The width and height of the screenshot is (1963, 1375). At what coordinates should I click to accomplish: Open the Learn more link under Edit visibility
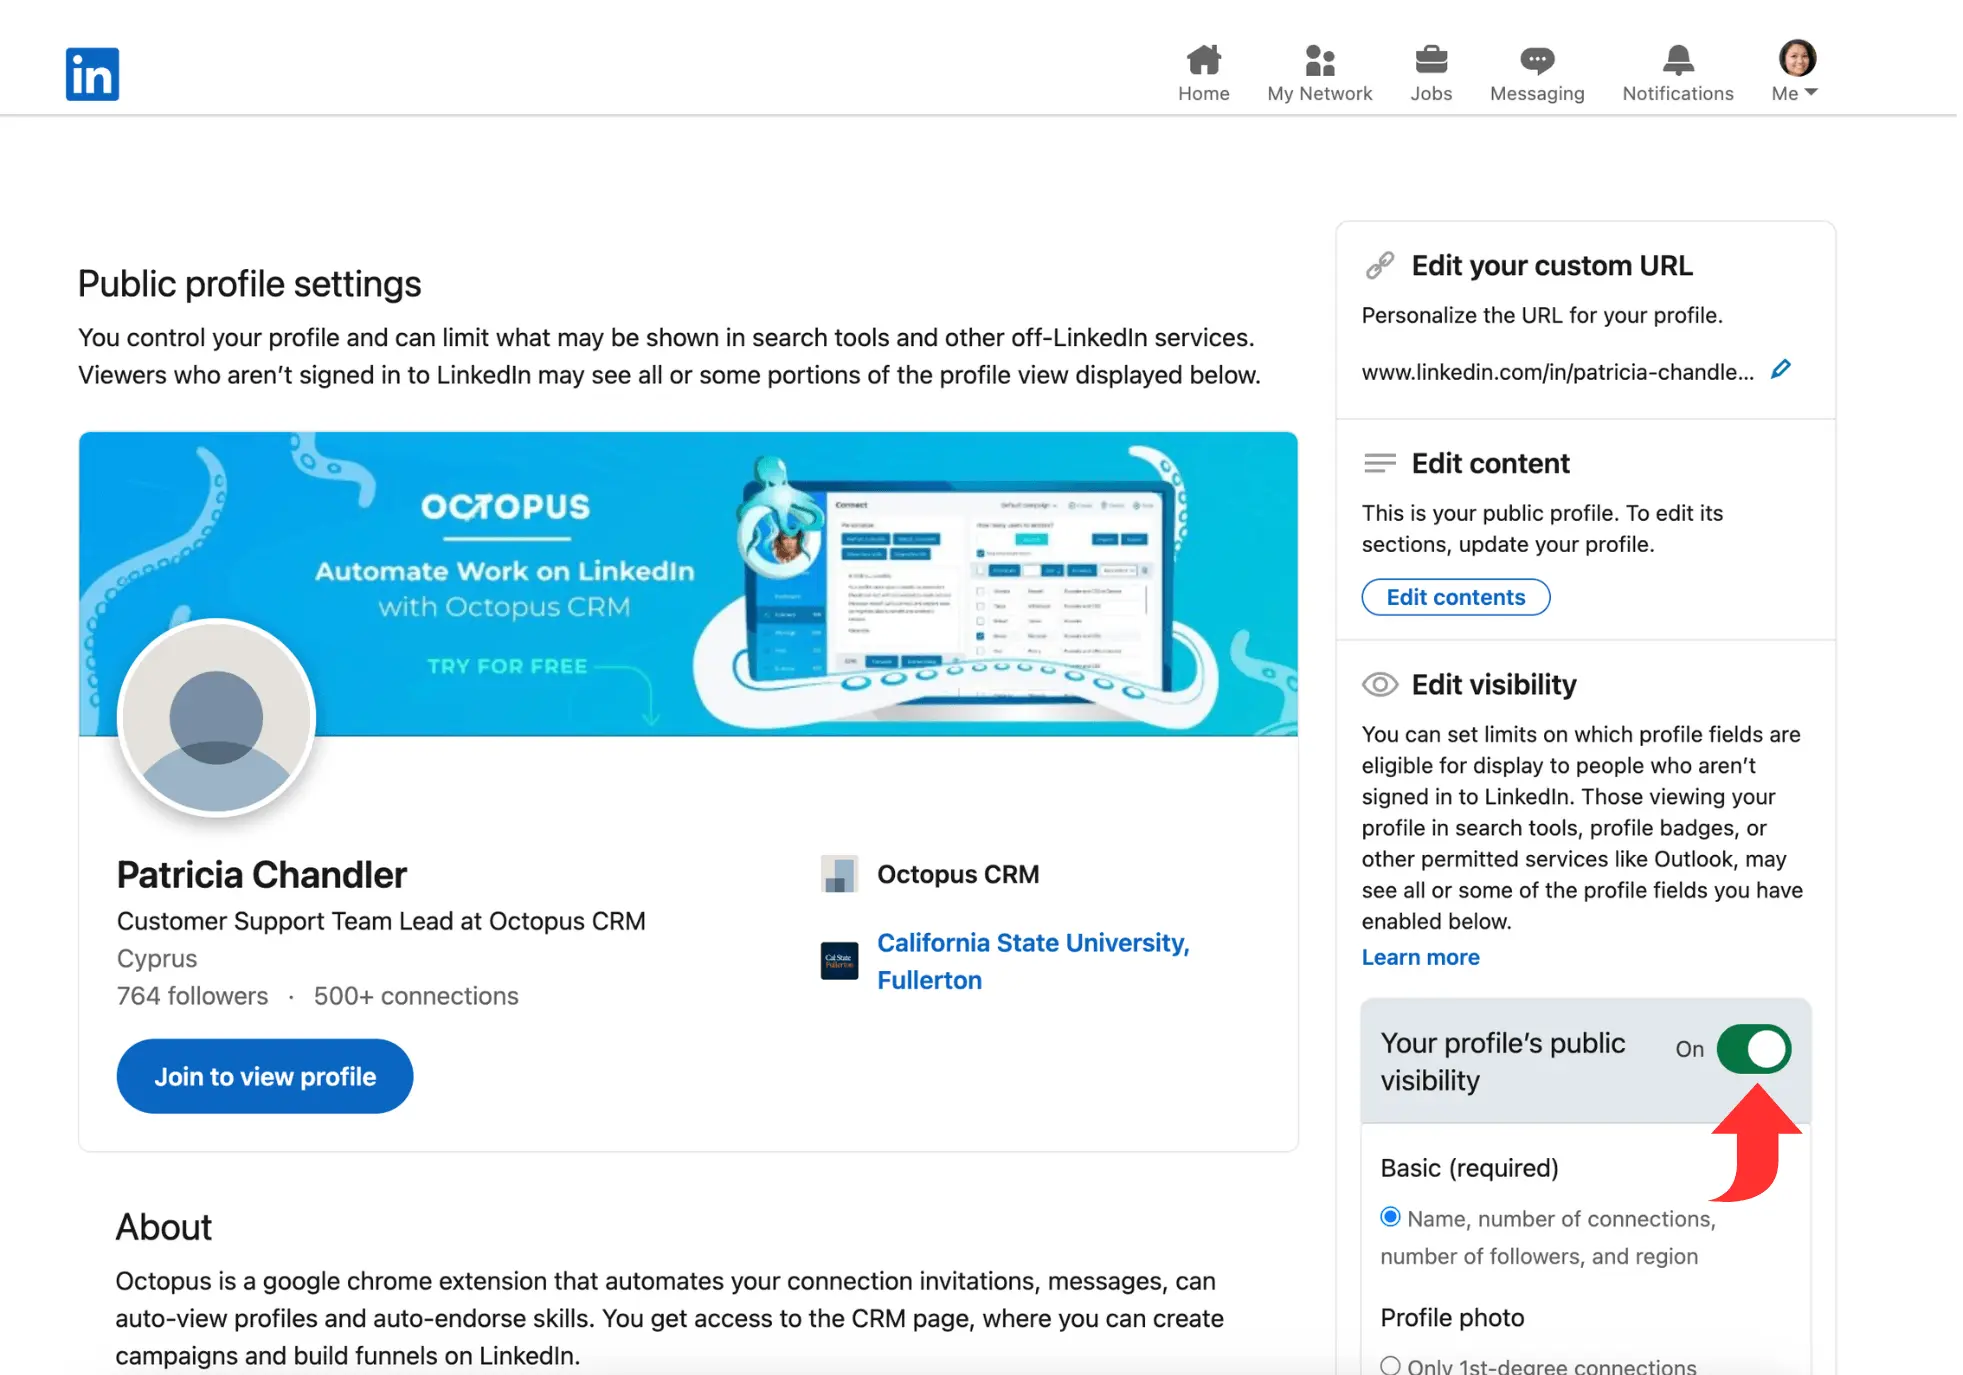click(1420, 957)
